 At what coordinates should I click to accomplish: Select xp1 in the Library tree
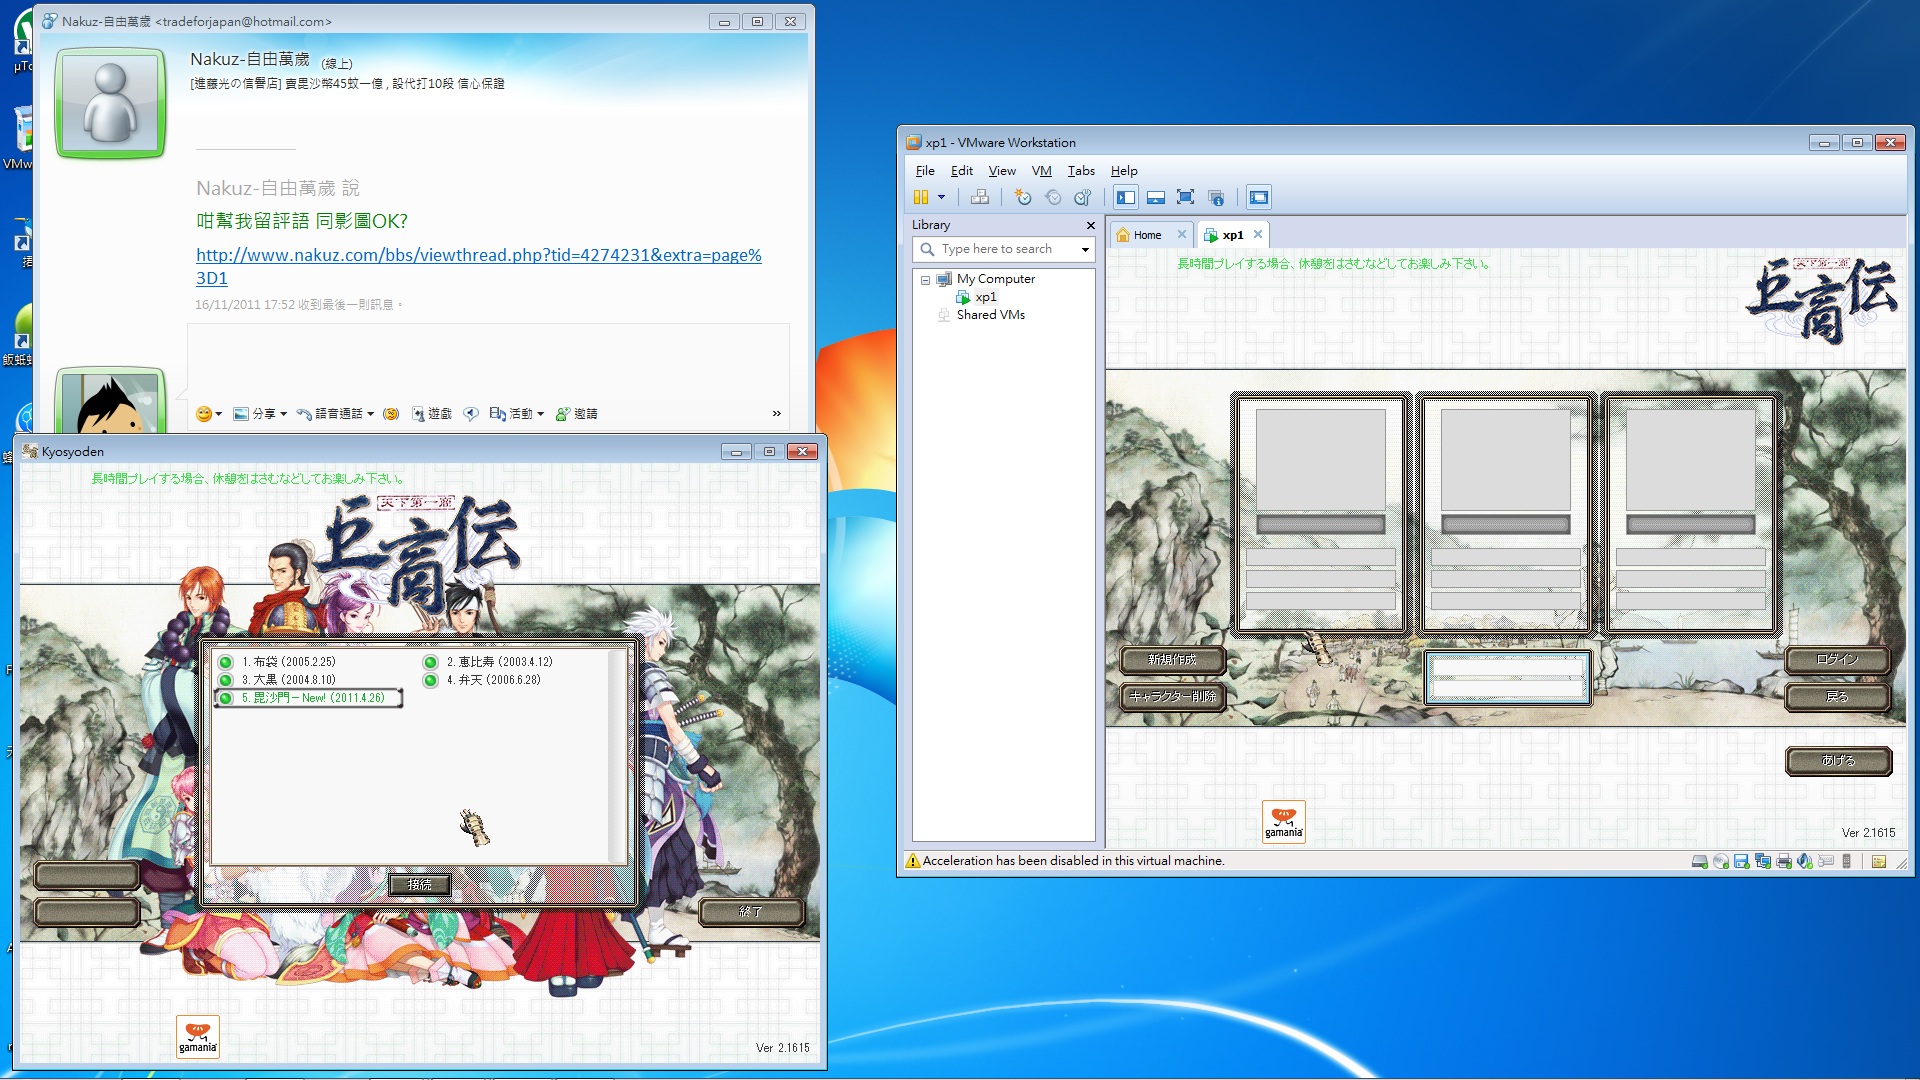pyautogui.click(x=985, y=297)
